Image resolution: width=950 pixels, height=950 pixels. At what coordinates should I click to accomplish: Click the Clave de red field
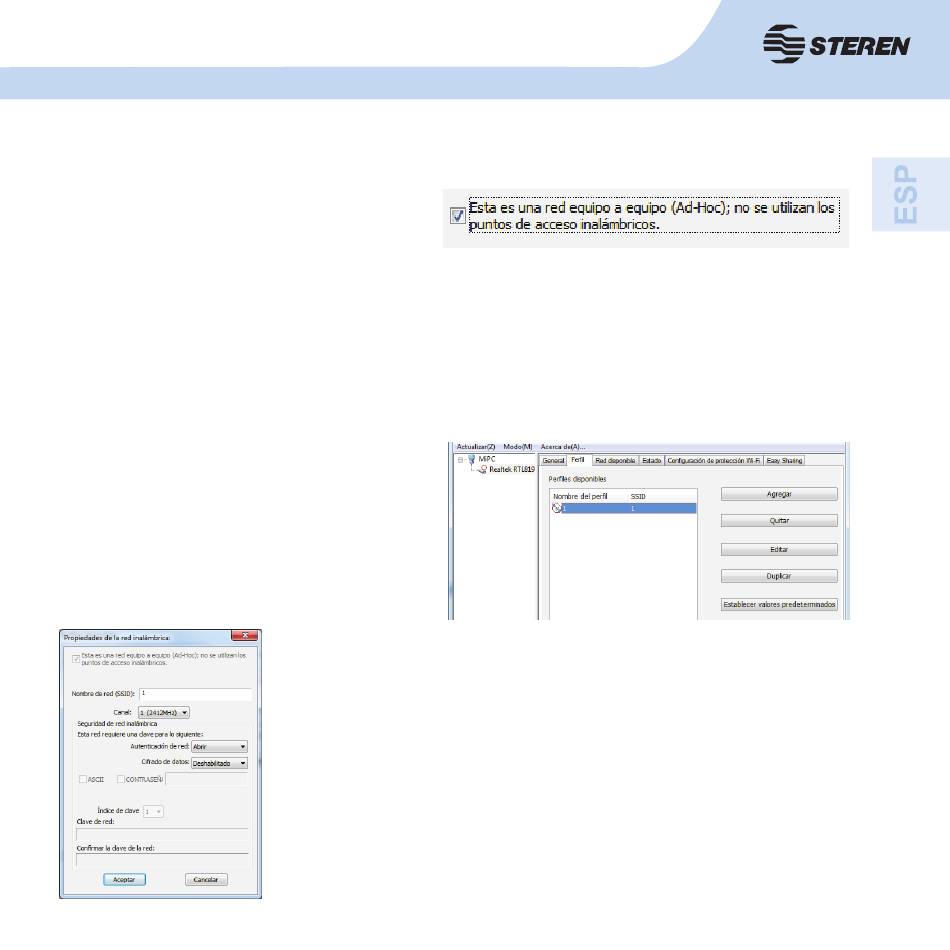tap(162, 834)
